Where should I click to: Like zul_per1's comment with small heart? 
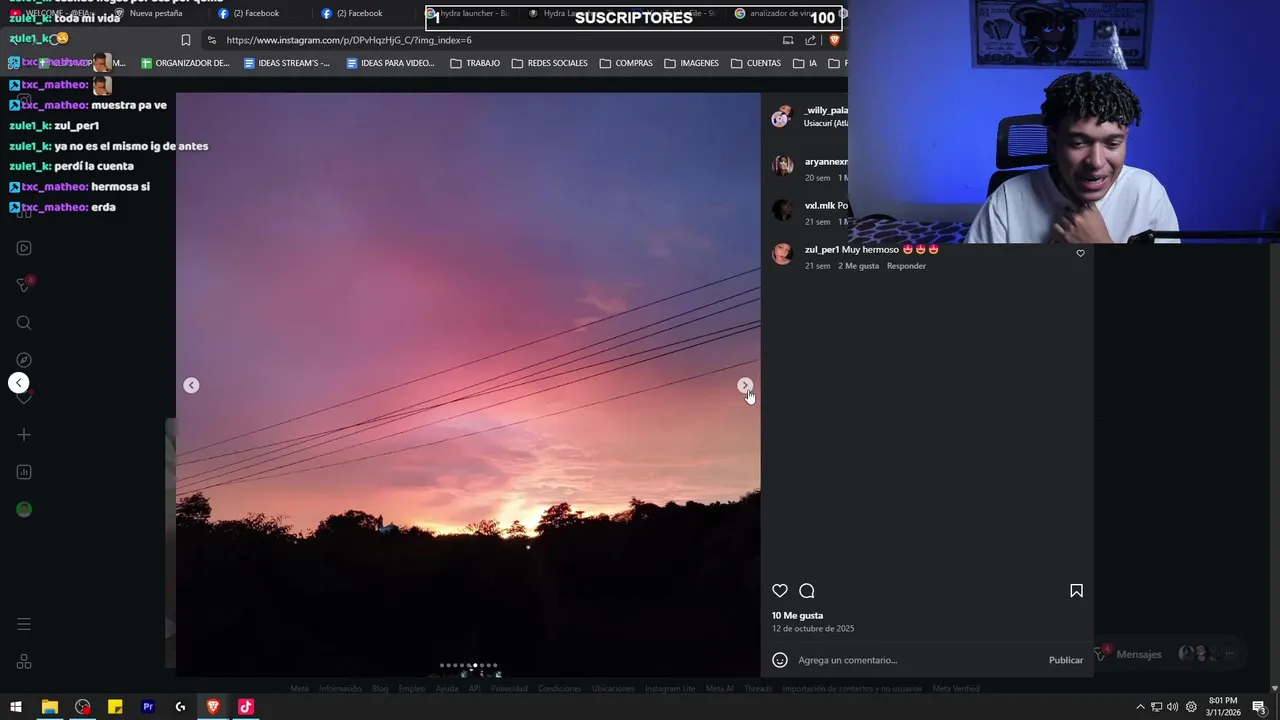point(1080,253)
